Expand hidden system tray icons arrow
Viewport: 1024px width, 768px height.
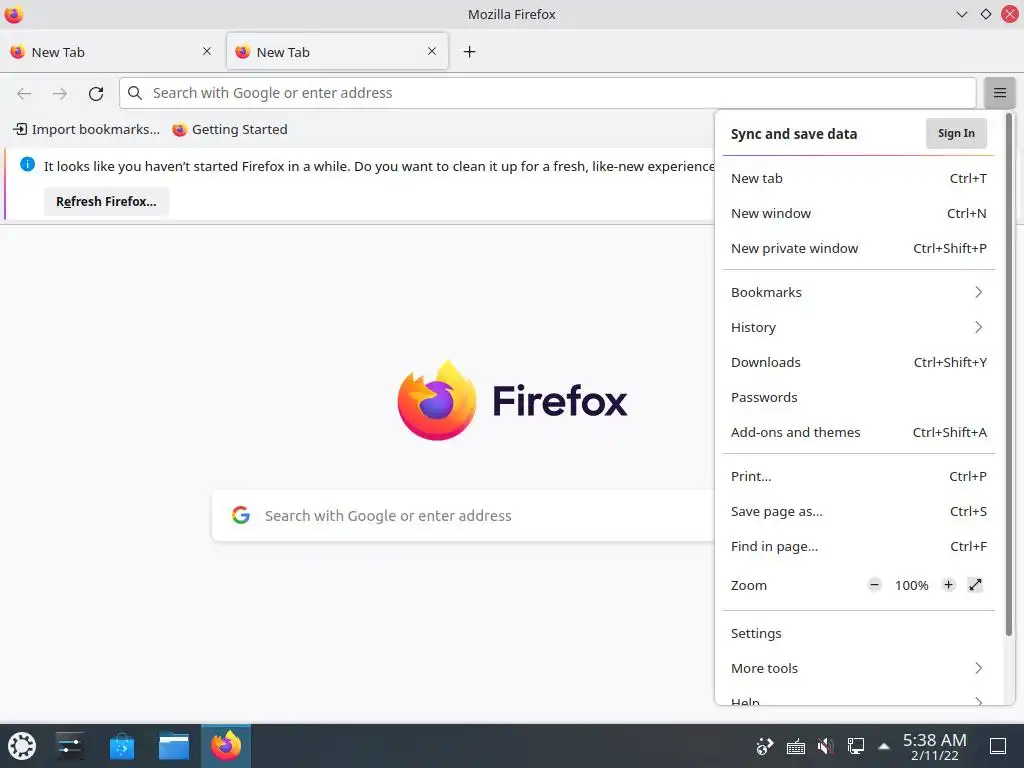tap(884, 746)
